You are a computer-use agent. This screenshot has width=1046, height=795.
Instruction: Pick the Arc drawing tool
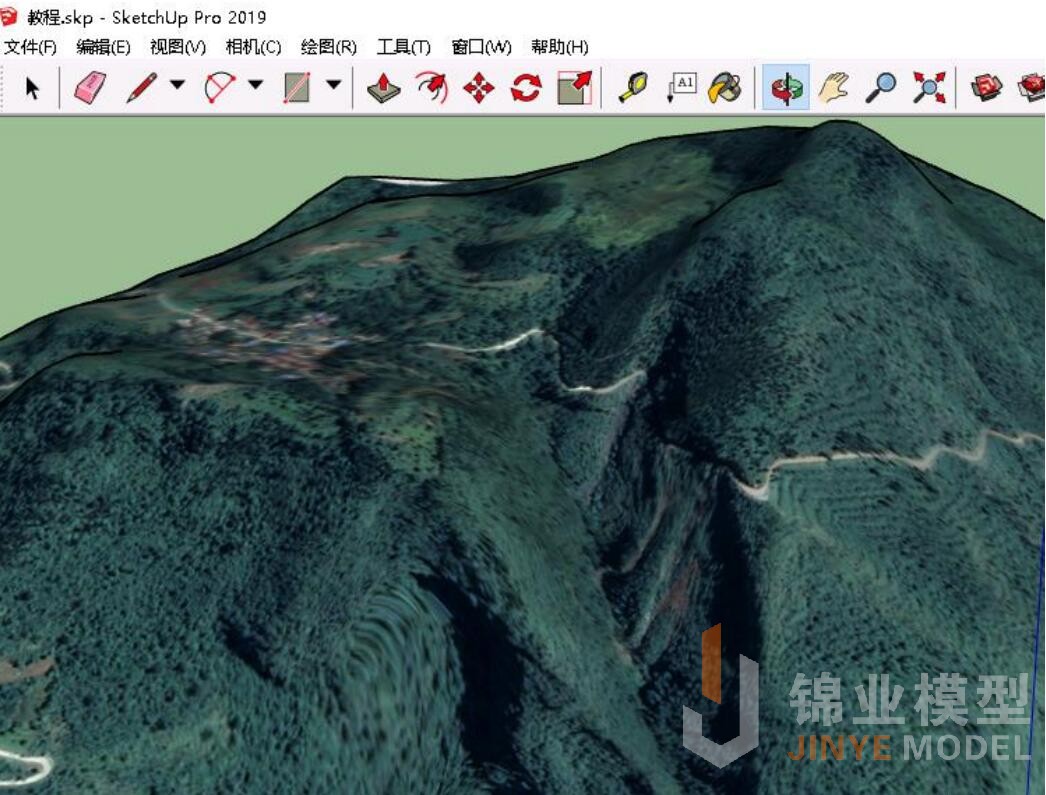click(x=220, y=87)
